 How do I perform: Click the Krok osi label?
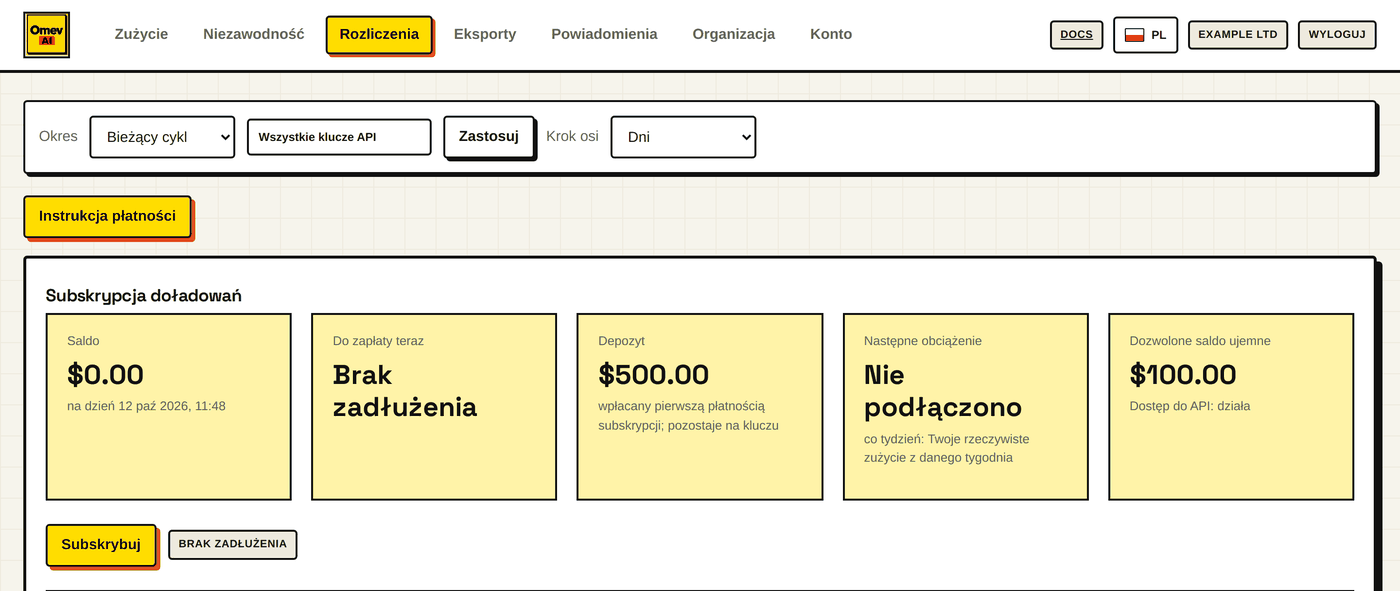(572, 136)
